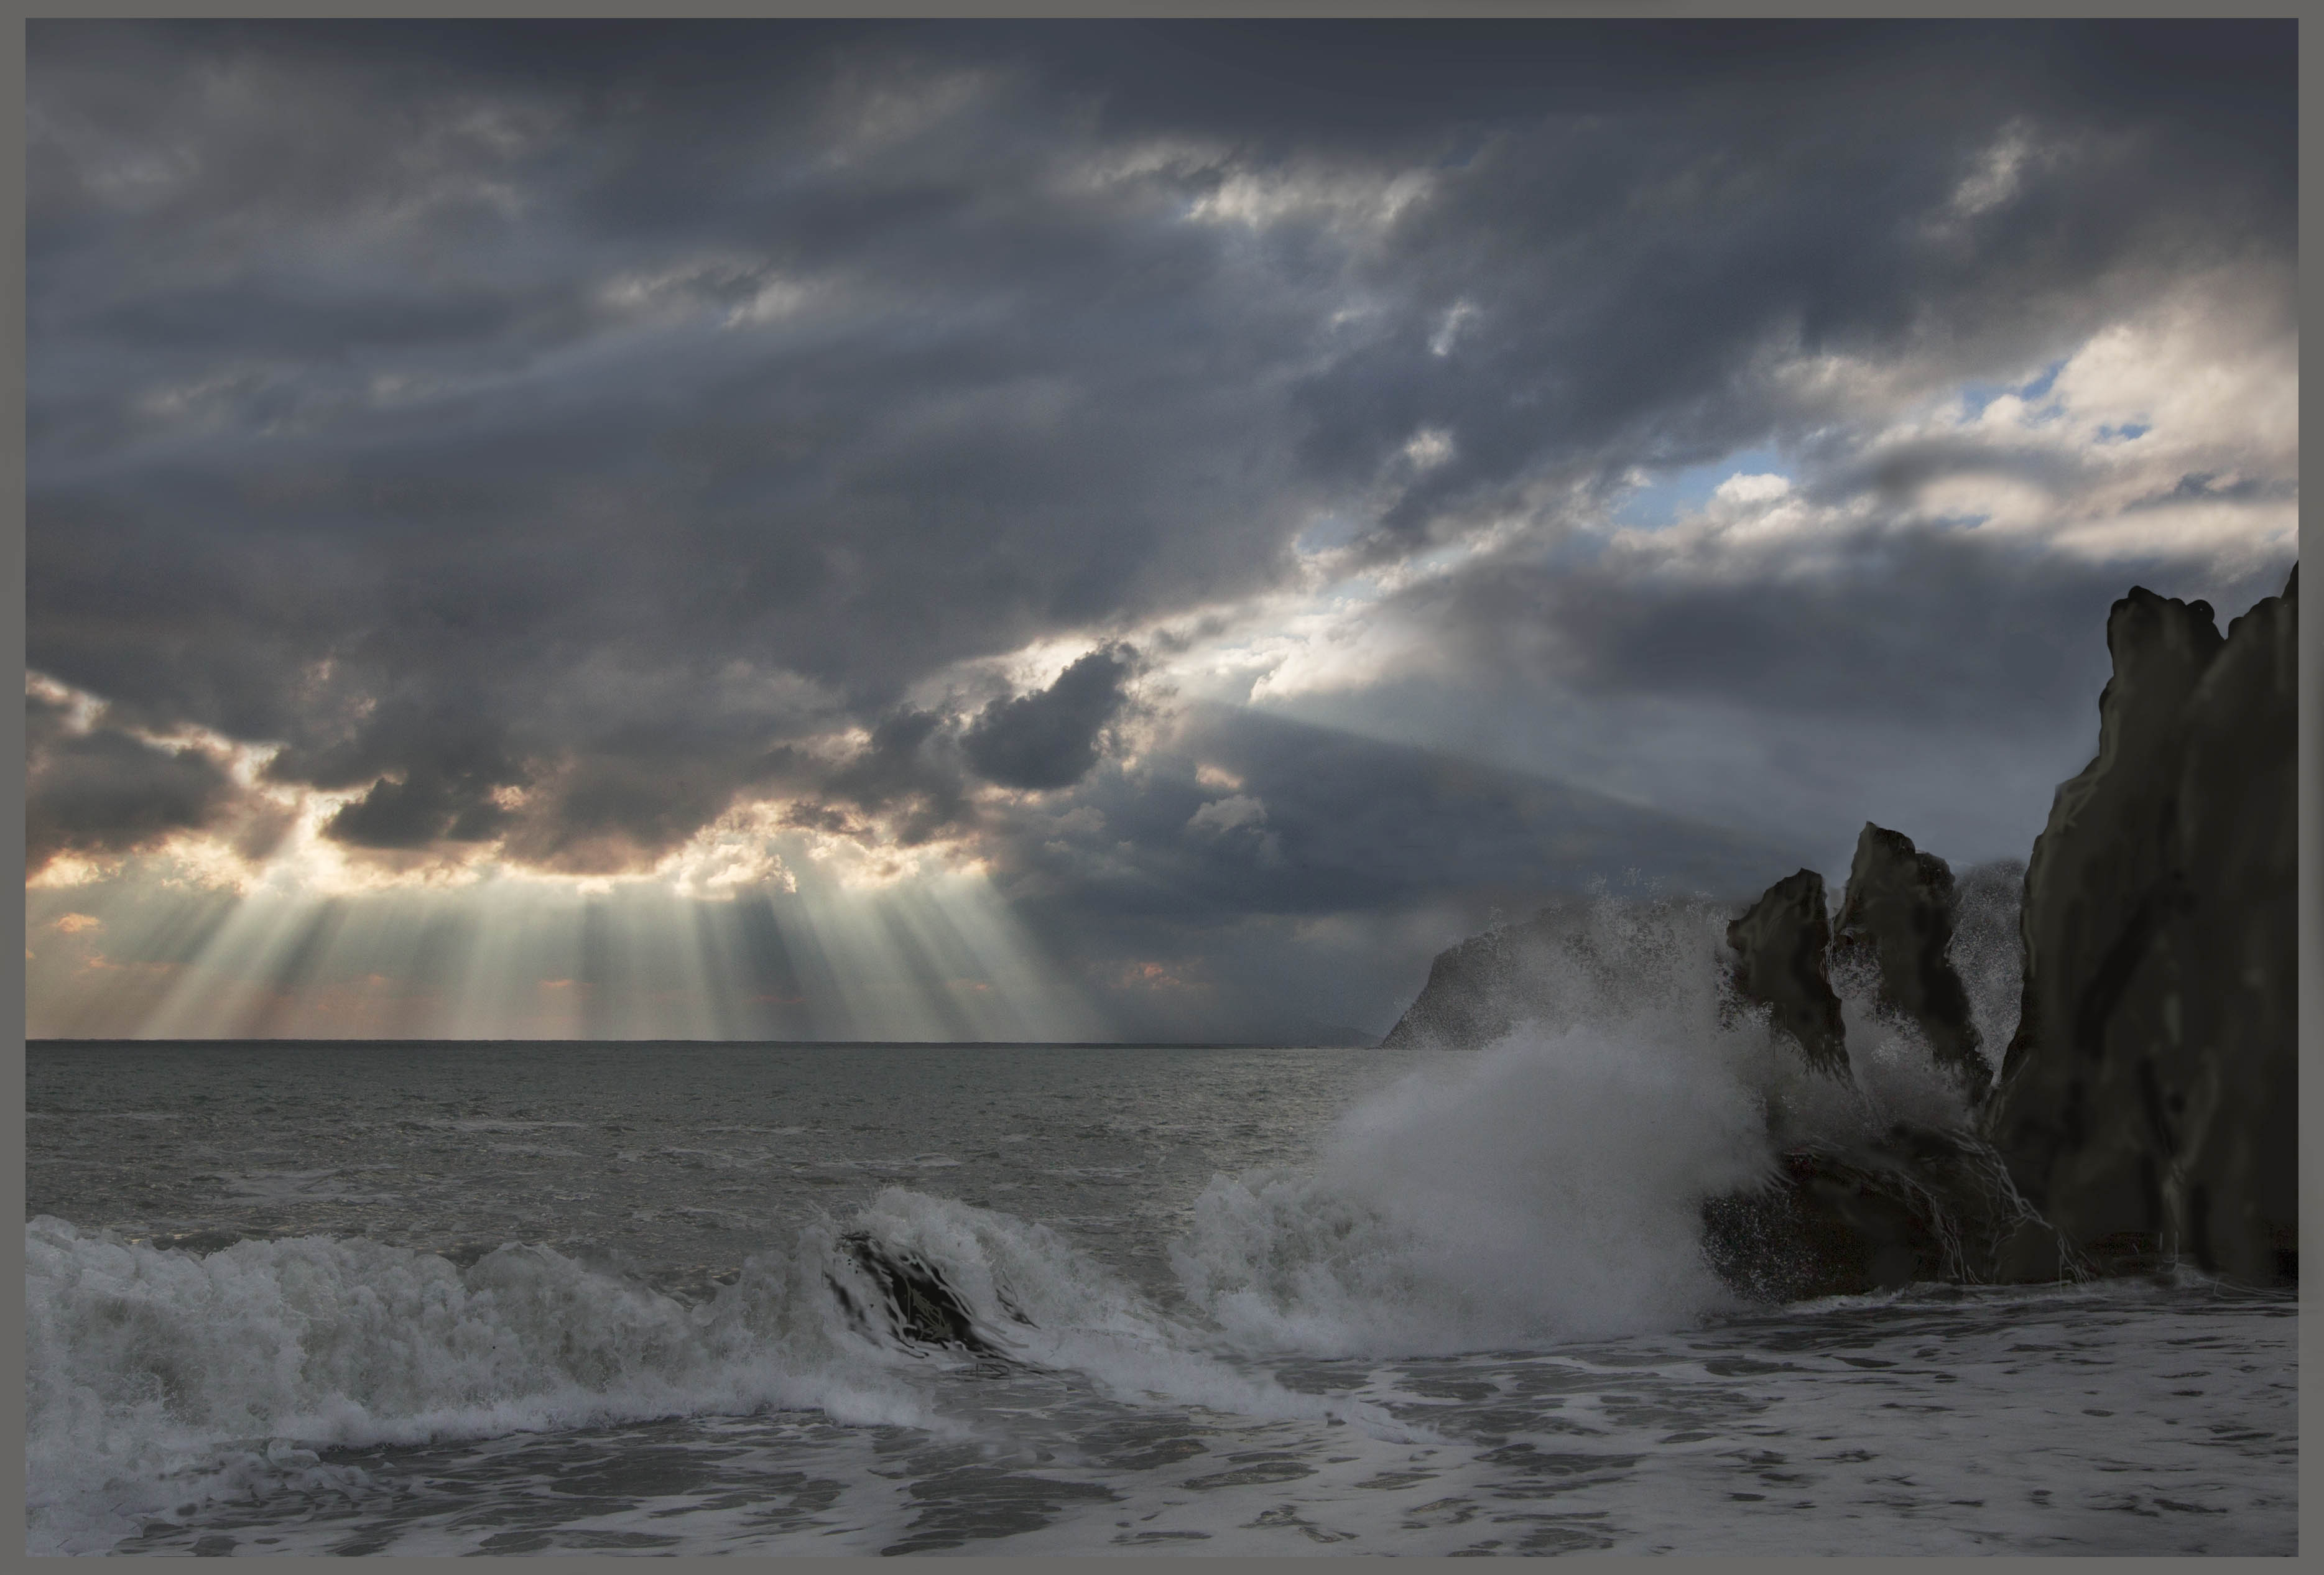The image size is (2324, 1575).
Task: Click the calm sea below the horizon
Action: [x=600, y=1110]
